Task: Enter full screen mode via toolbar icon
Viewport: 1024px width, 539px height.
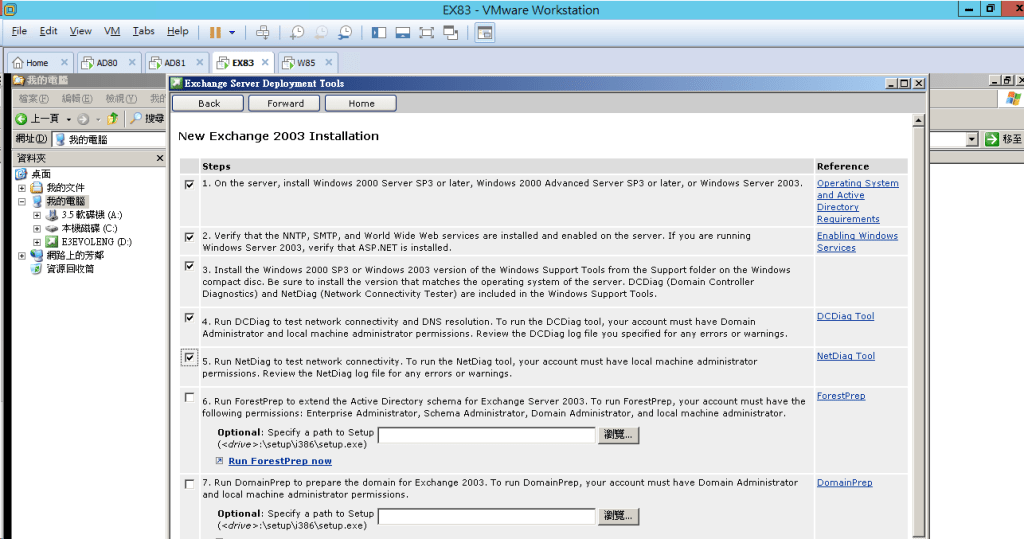Action: tap(427, 32)
